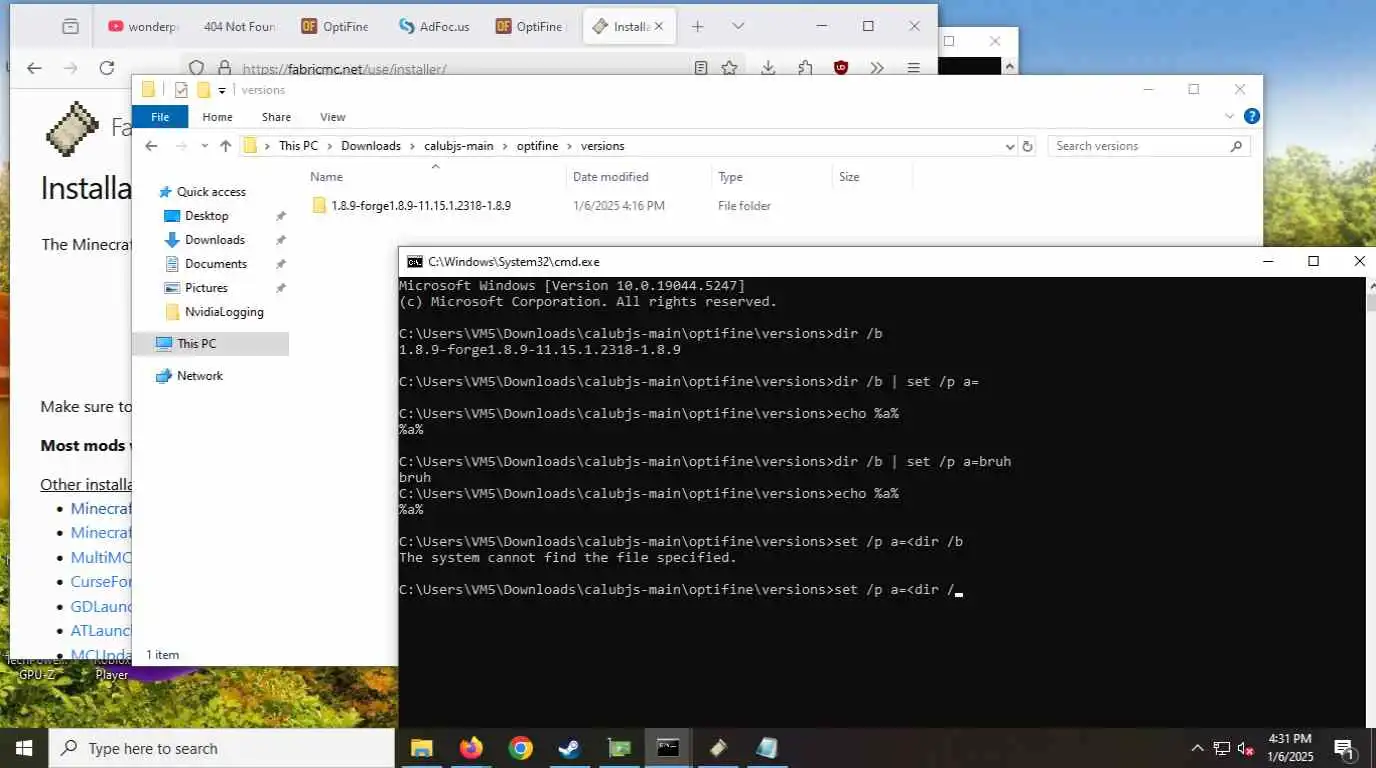Open the View ribbon tab

333,117
